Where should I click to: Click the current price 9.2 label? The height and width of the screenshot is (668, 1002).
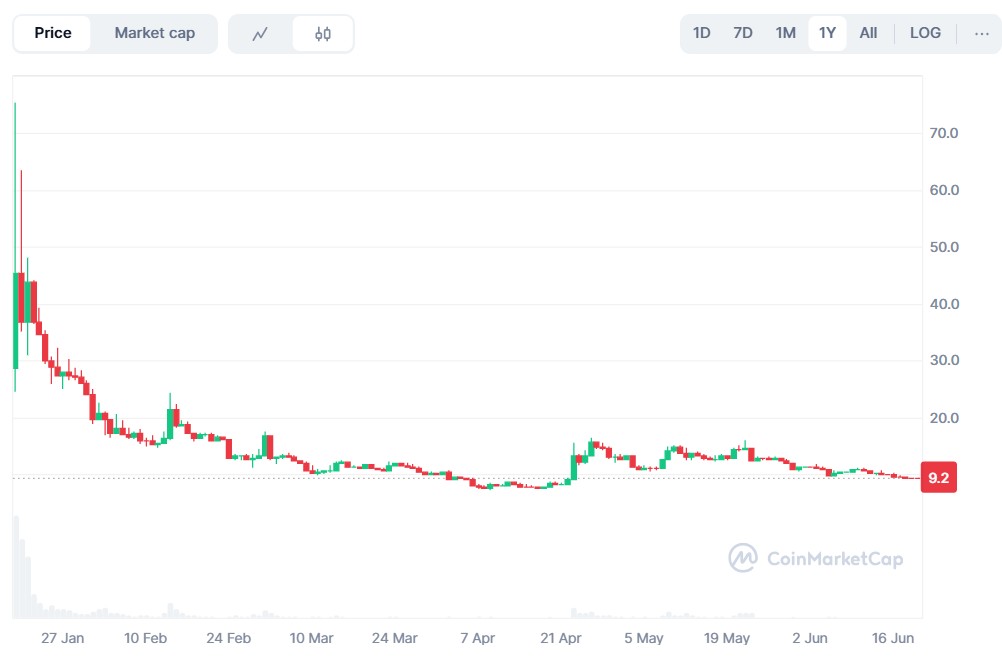click(938, 479)
